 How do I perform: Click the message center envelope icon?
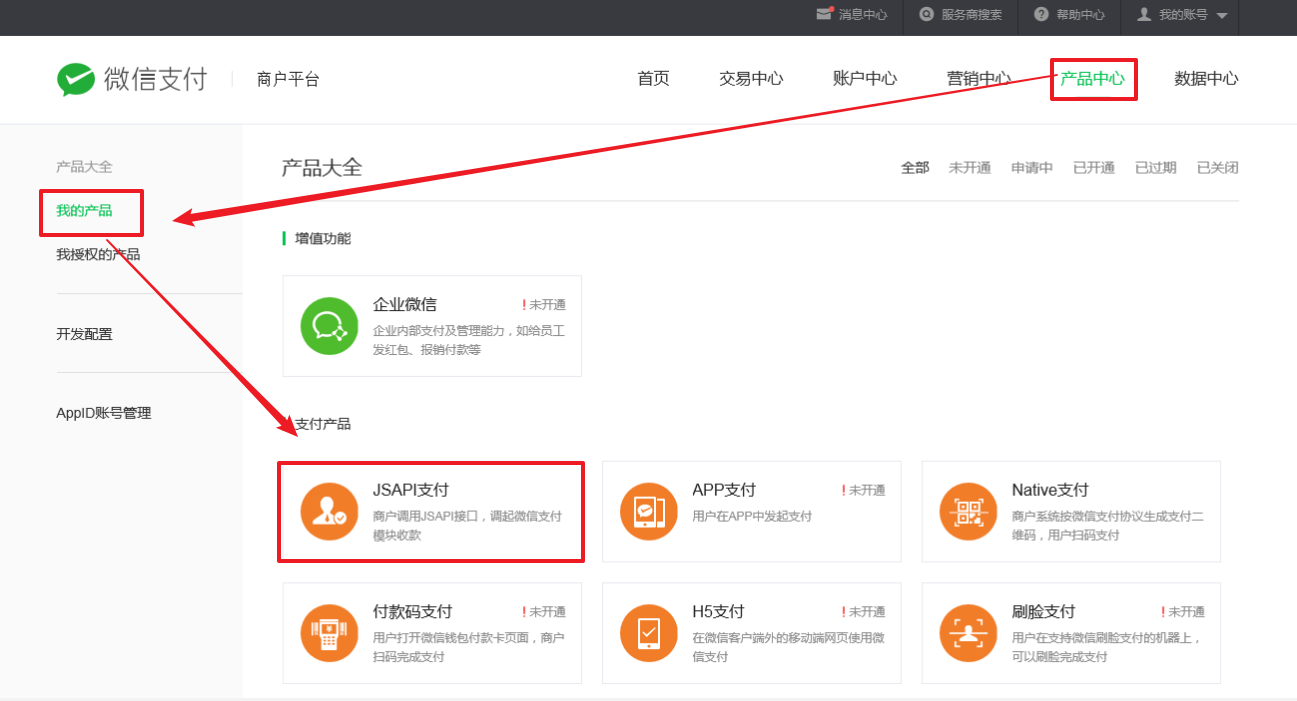coord(825,14)
